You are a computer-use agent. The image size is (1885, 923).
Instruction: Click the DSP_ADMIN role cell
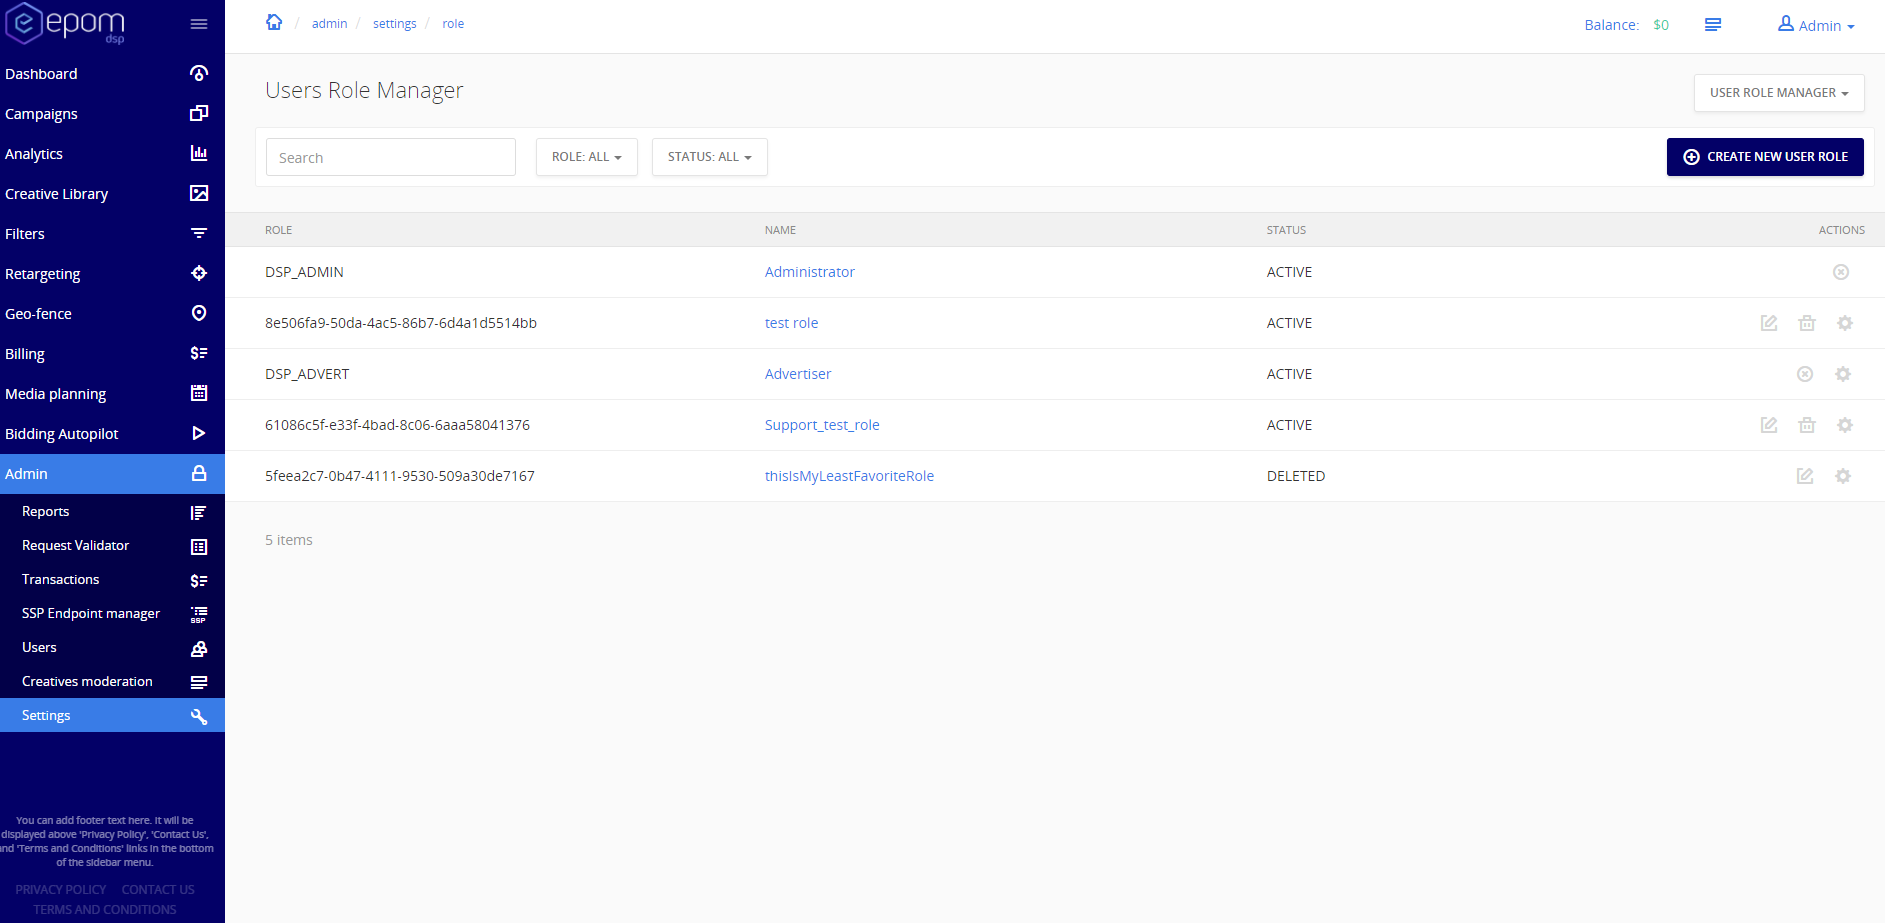point(304,272)
